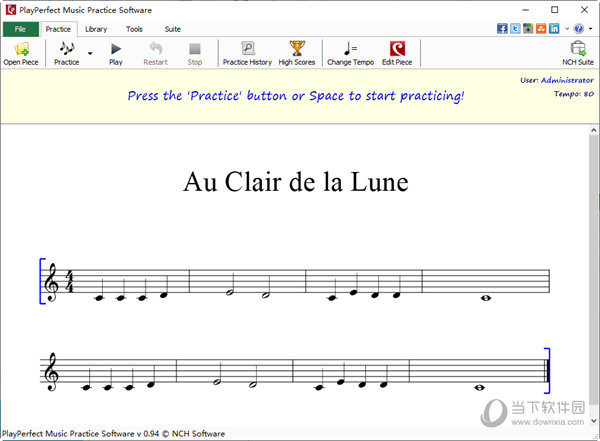The image size is (600, 441).
Task: Switch to the Library tab
Action: tap(96, 29)
